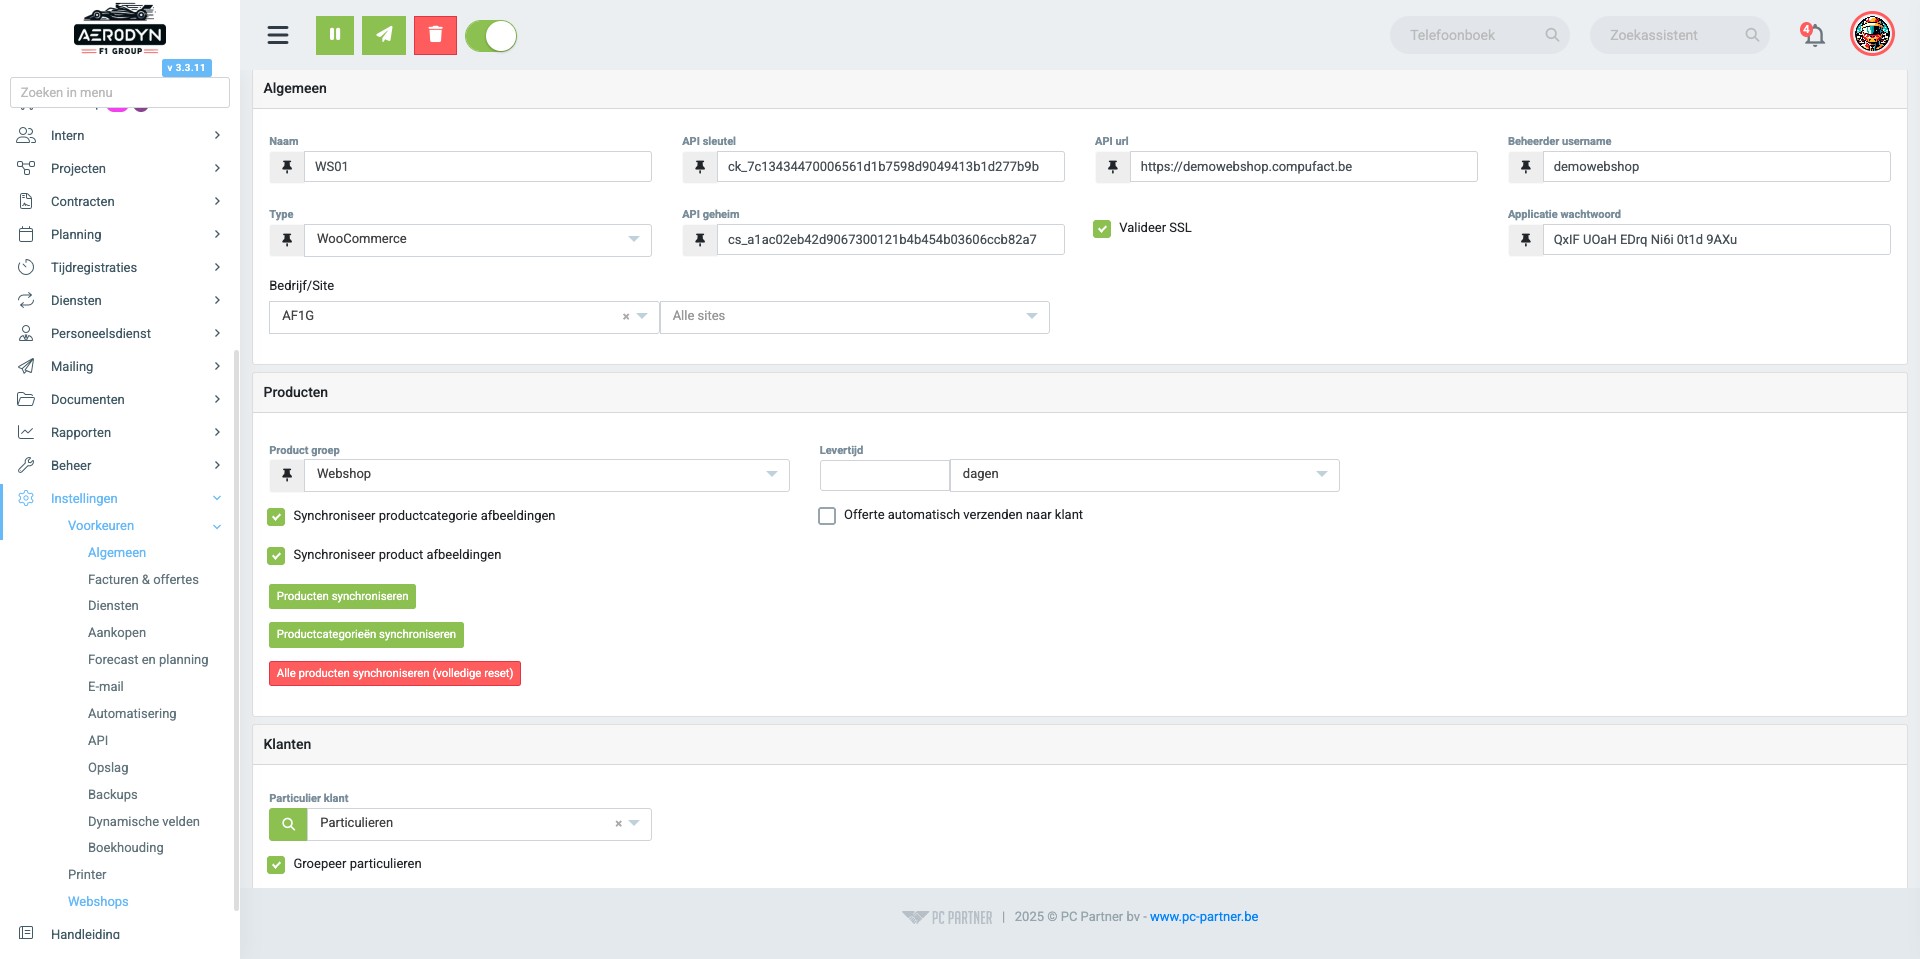
Task: Click the Intern people icon
Action: [26, 135]
